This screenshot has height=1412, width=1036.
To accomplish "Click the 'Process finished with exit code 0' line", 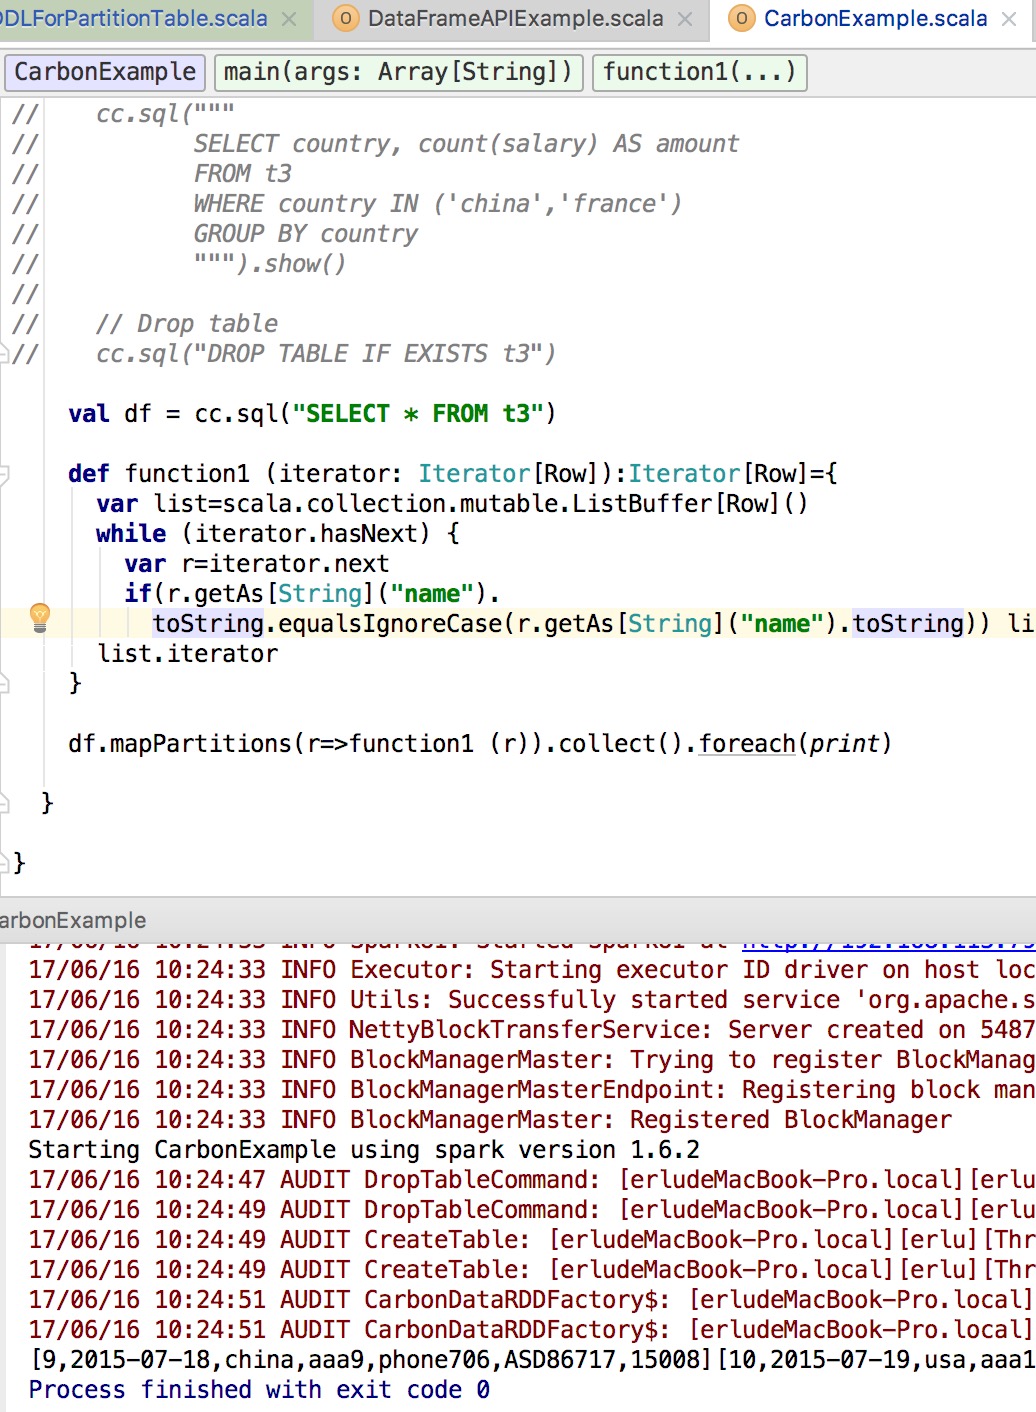I will pyautogui.click(x=259, y=1390).
